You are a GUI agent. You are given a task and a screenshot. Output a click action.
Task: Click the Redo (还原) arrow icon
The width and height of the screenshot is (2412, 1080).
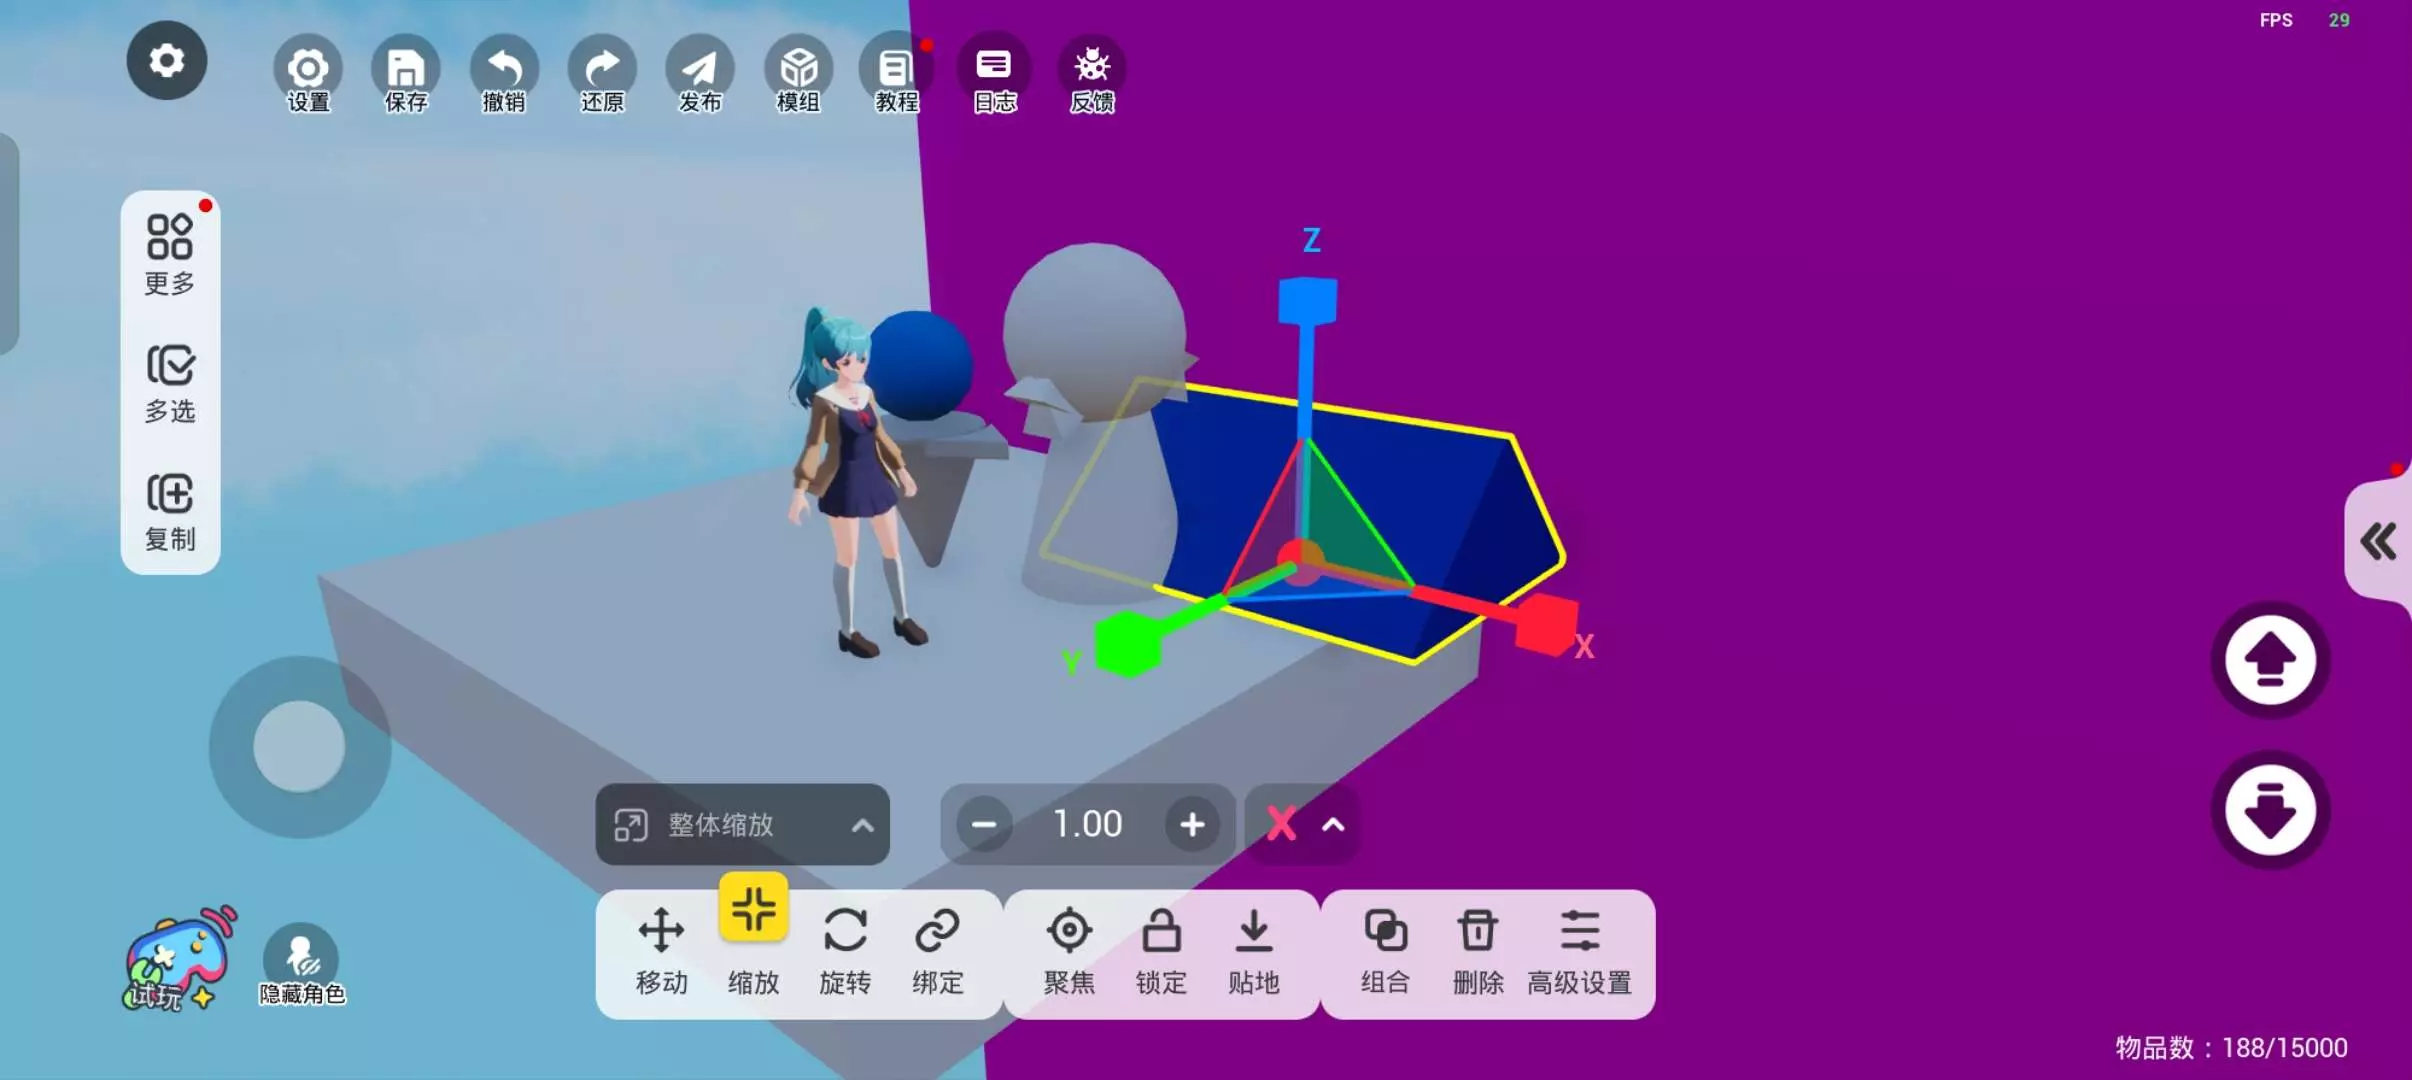(602, 72)
